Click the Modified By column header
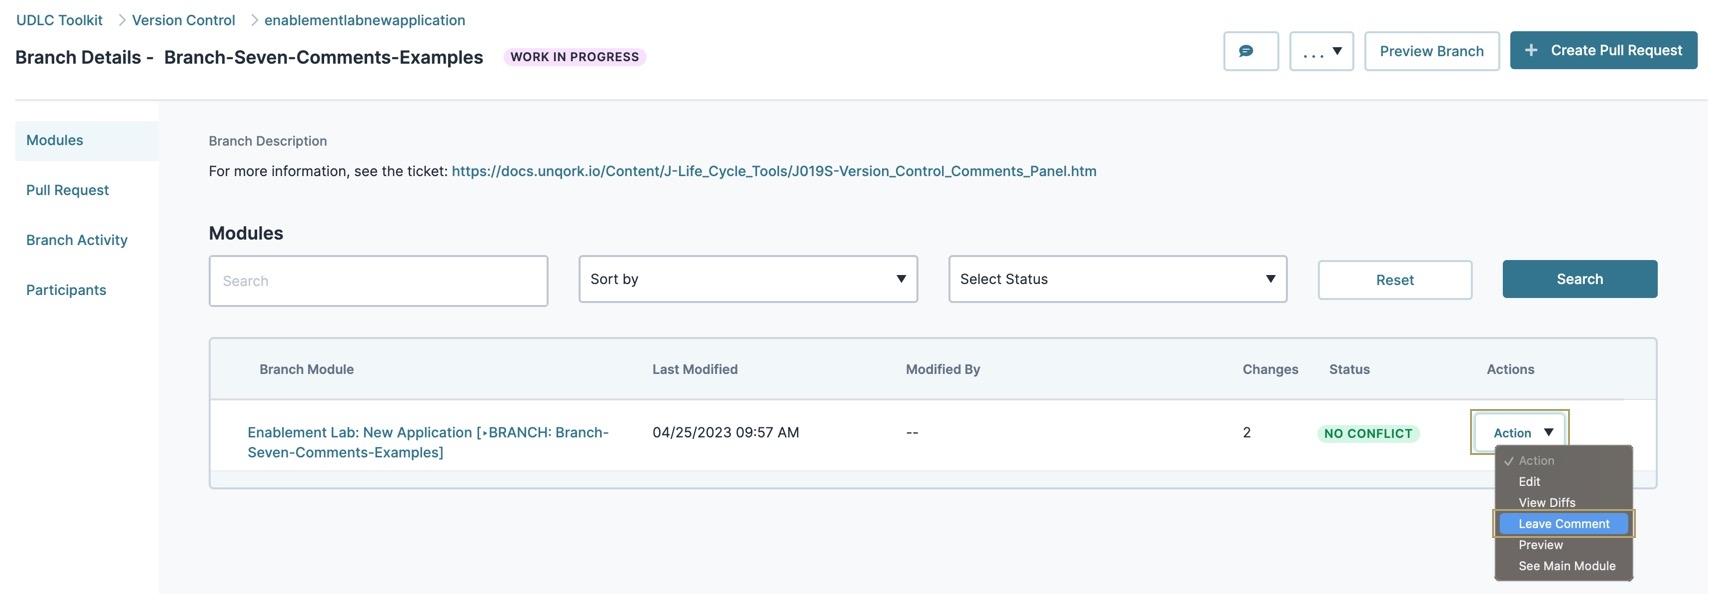 (x=942, y=369)
